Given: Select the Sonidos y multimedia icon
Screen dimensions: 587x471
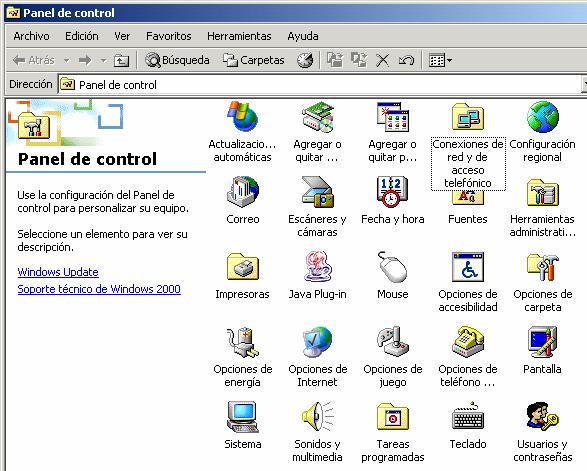Looking at the screenshot, I should click(x=317, y=417).
